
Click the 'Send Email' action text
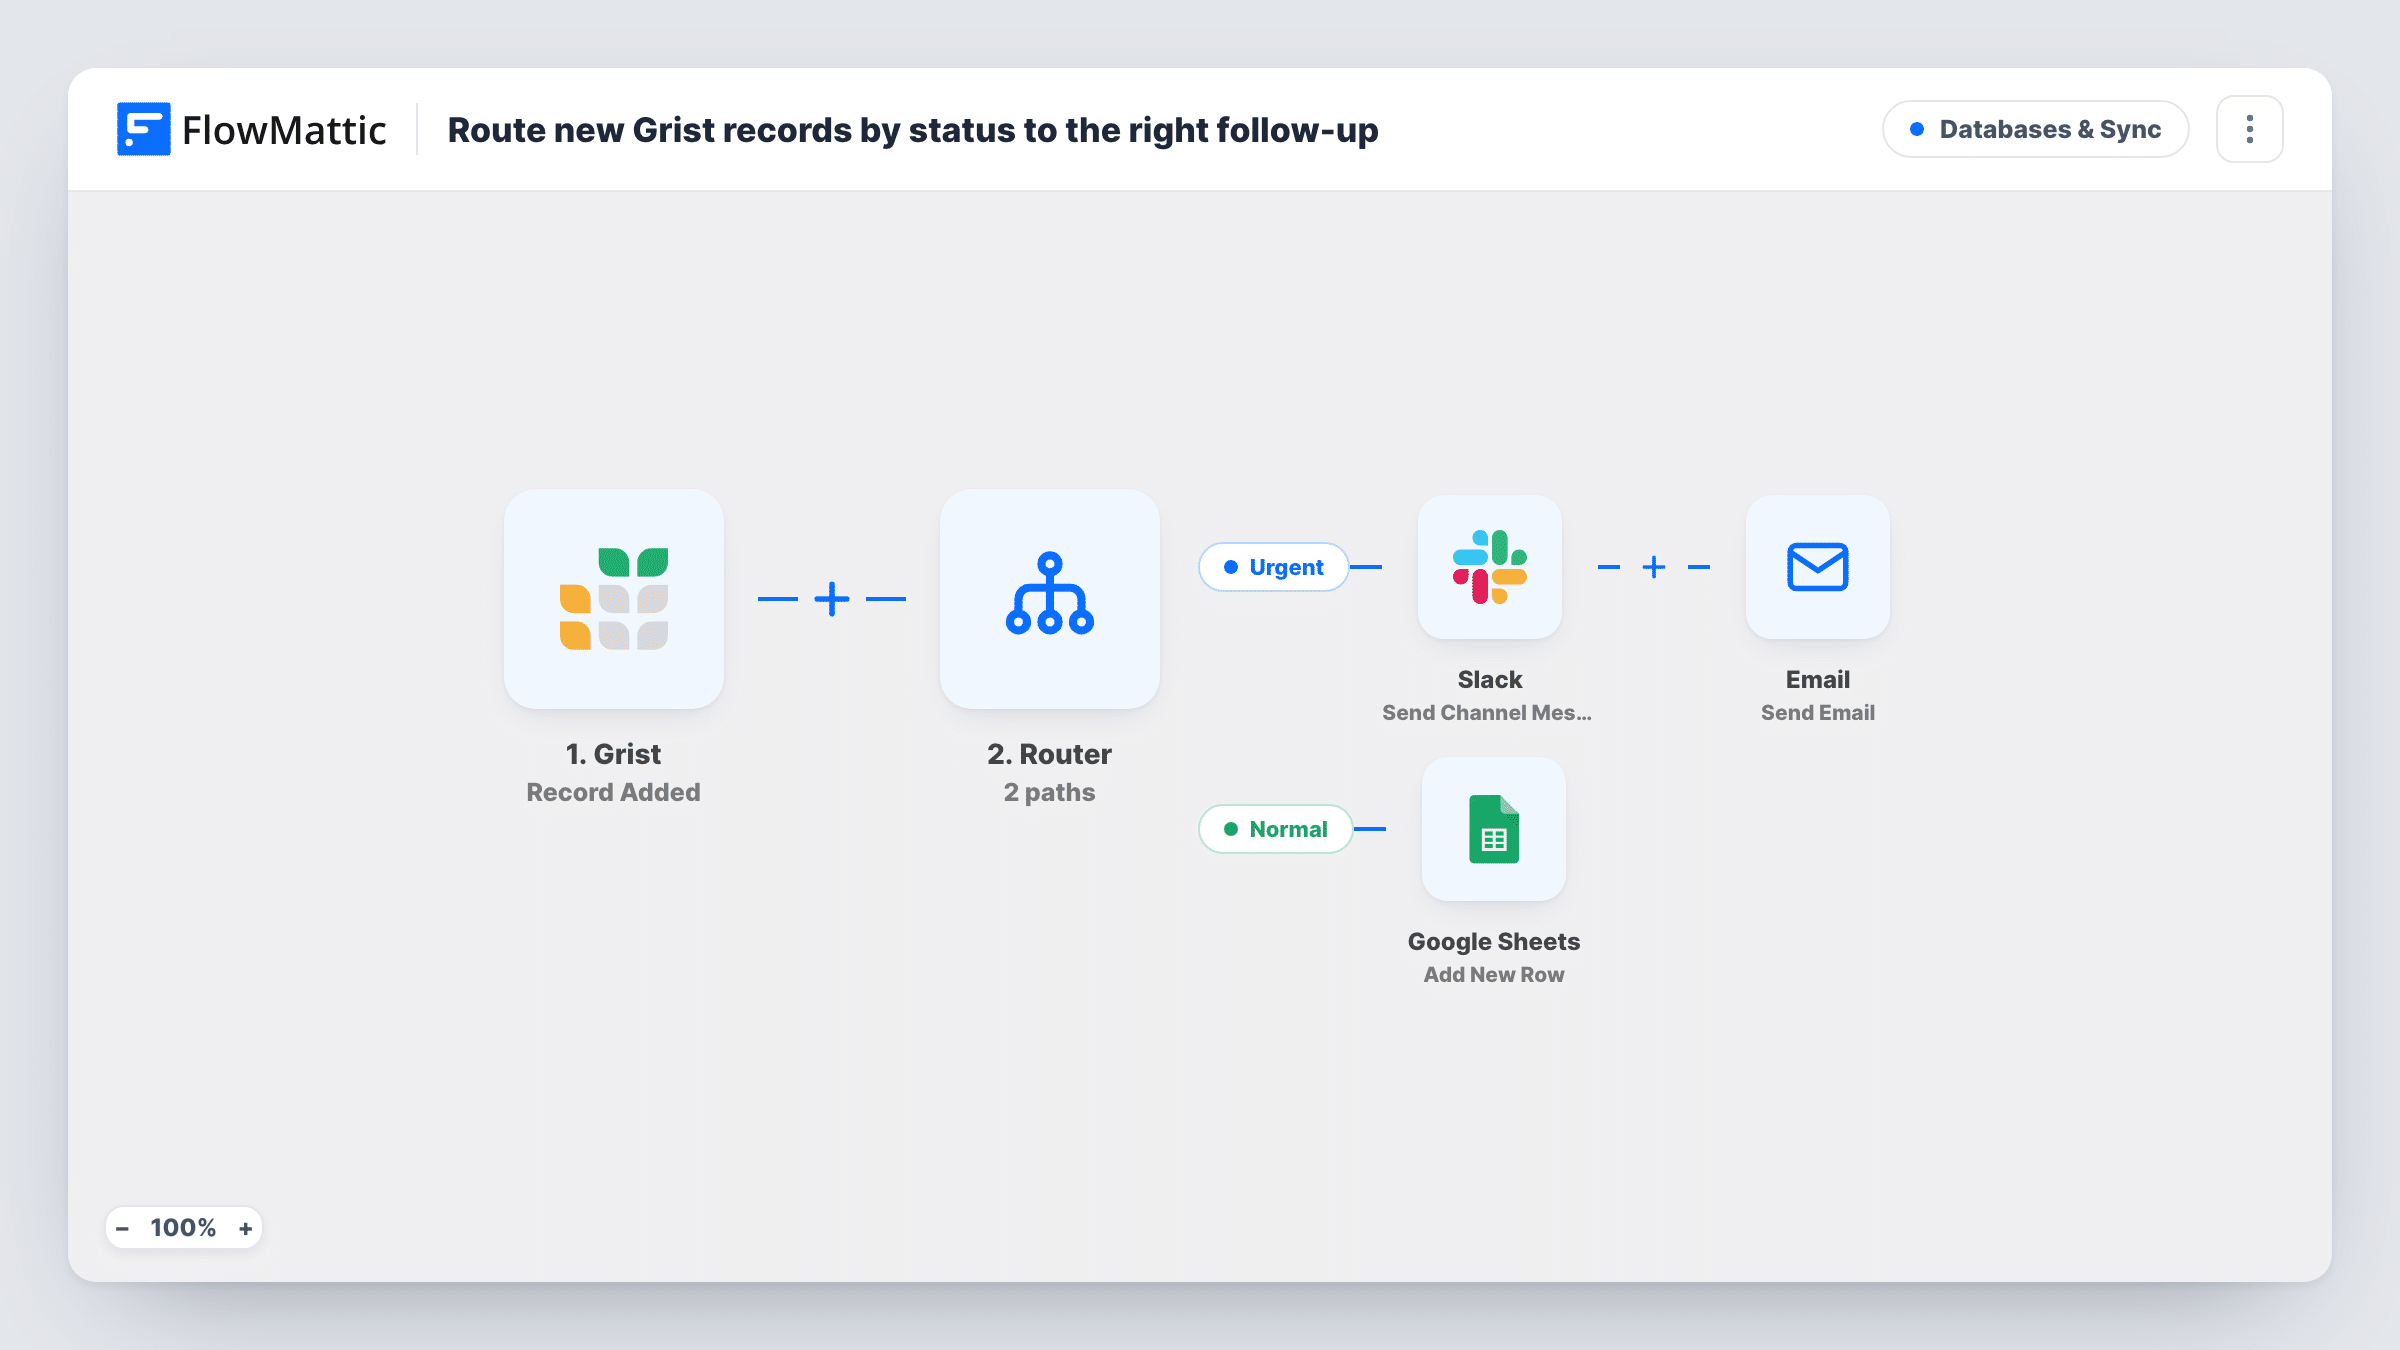pos(1817,712)
